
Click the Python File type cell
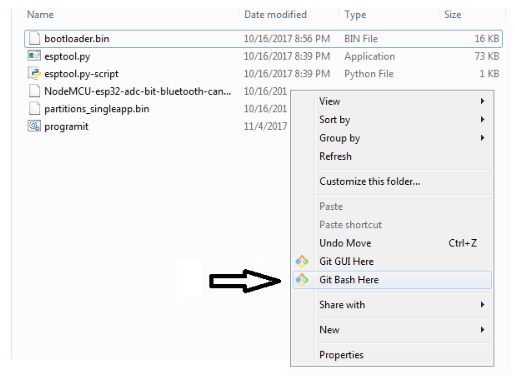pyautogui.click(x=369, y=74)
